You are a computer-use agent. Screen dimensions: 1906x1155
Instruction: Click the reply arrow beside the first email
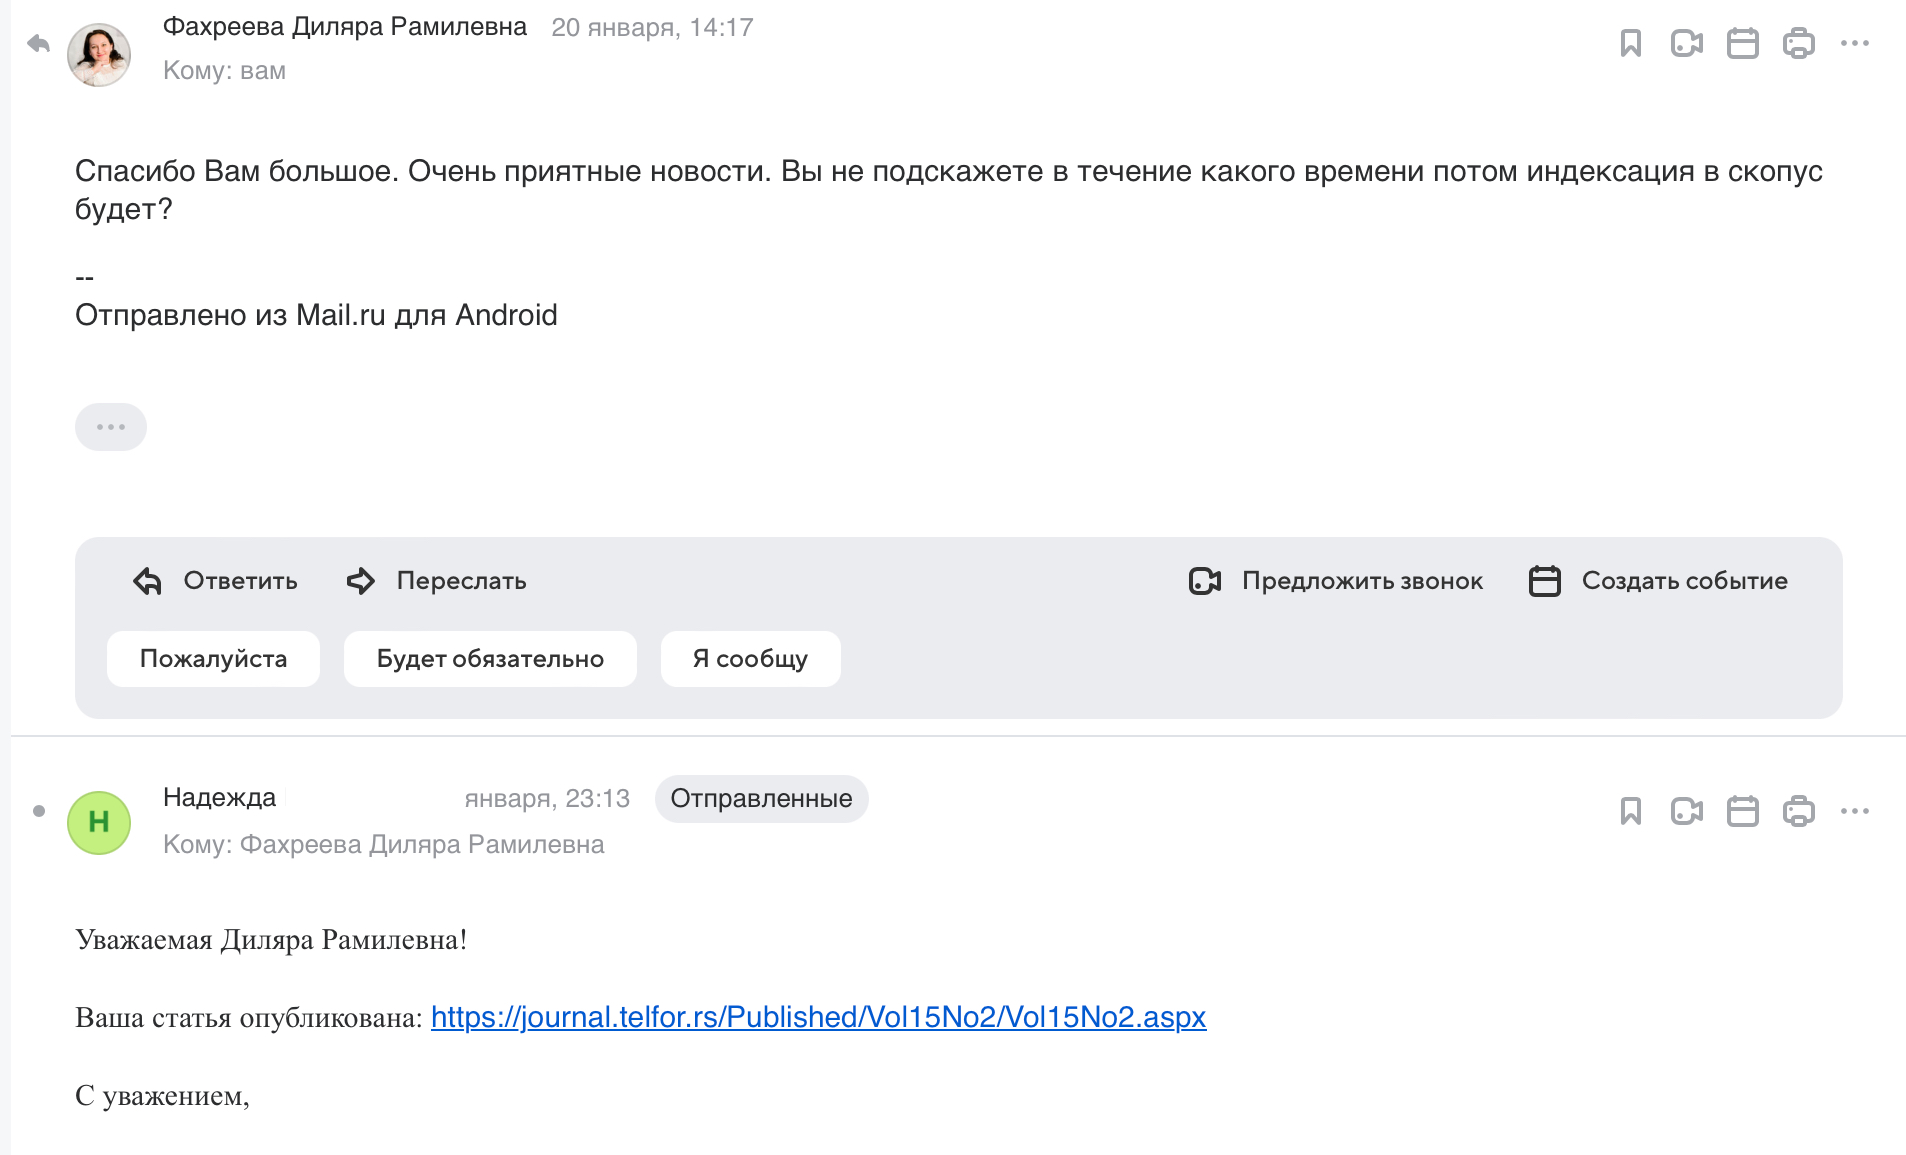38,44
